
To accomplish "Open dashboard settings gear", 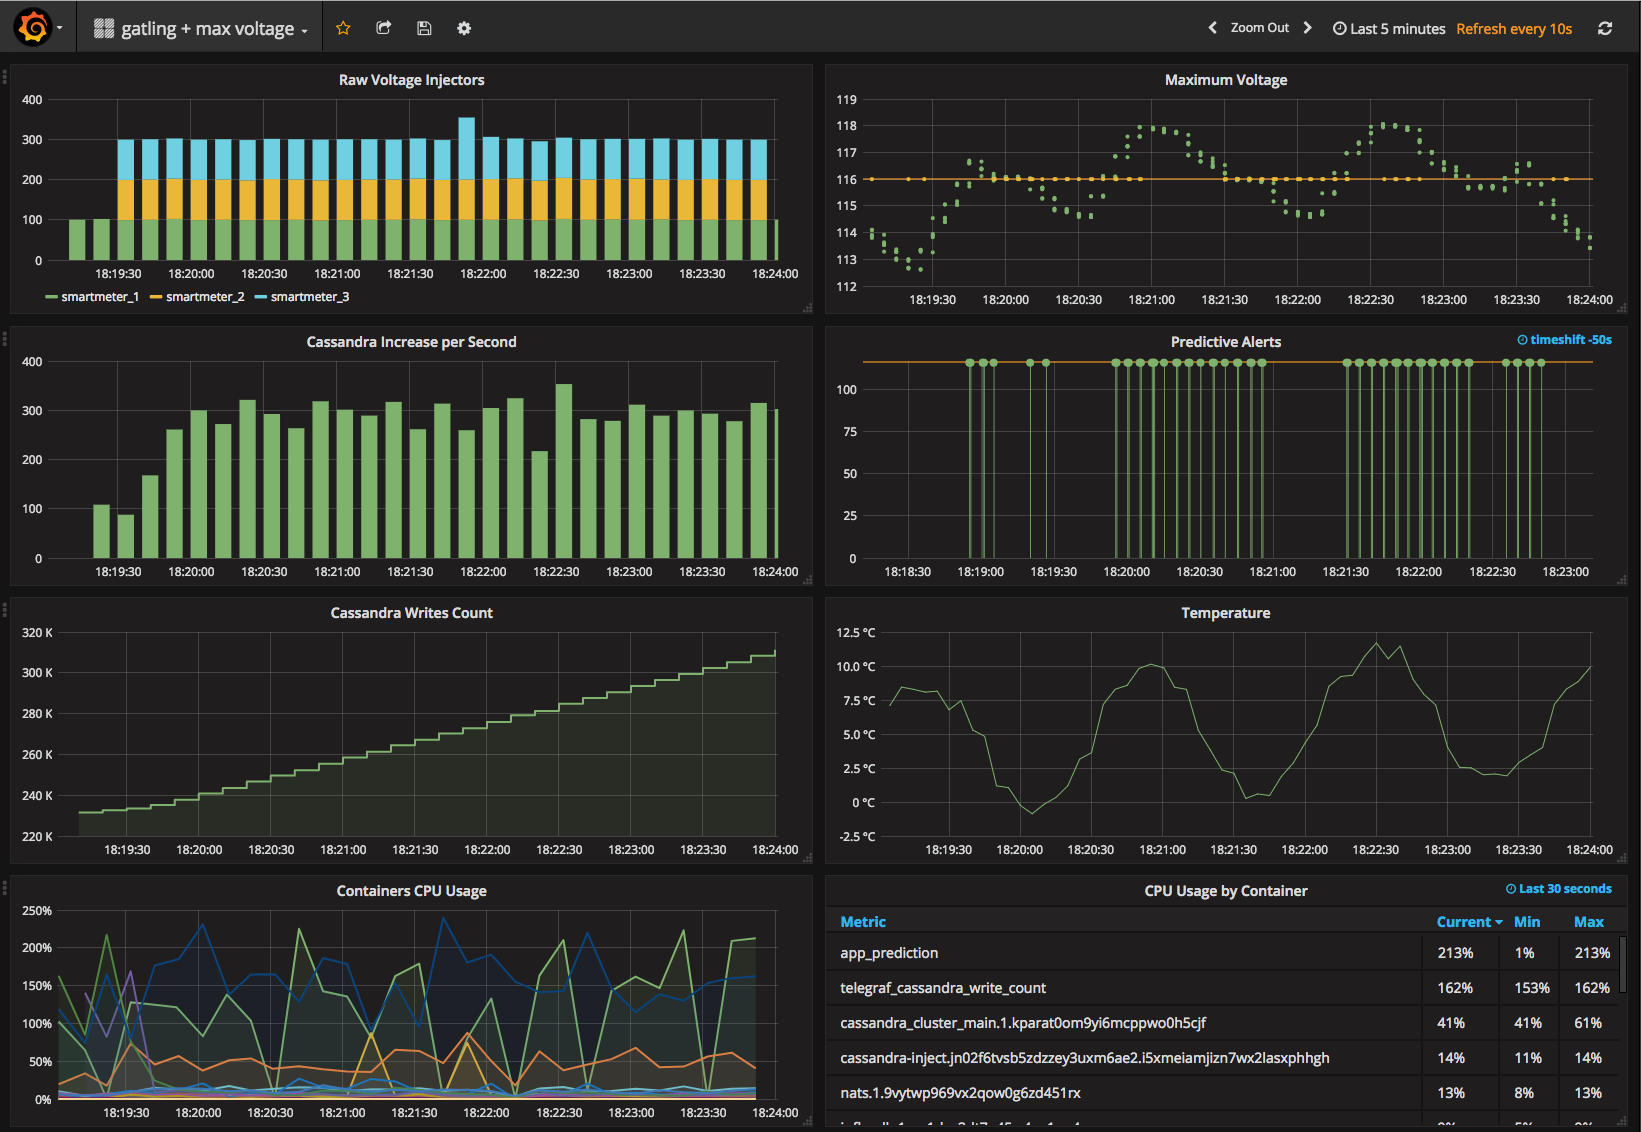I will [464, 28].
